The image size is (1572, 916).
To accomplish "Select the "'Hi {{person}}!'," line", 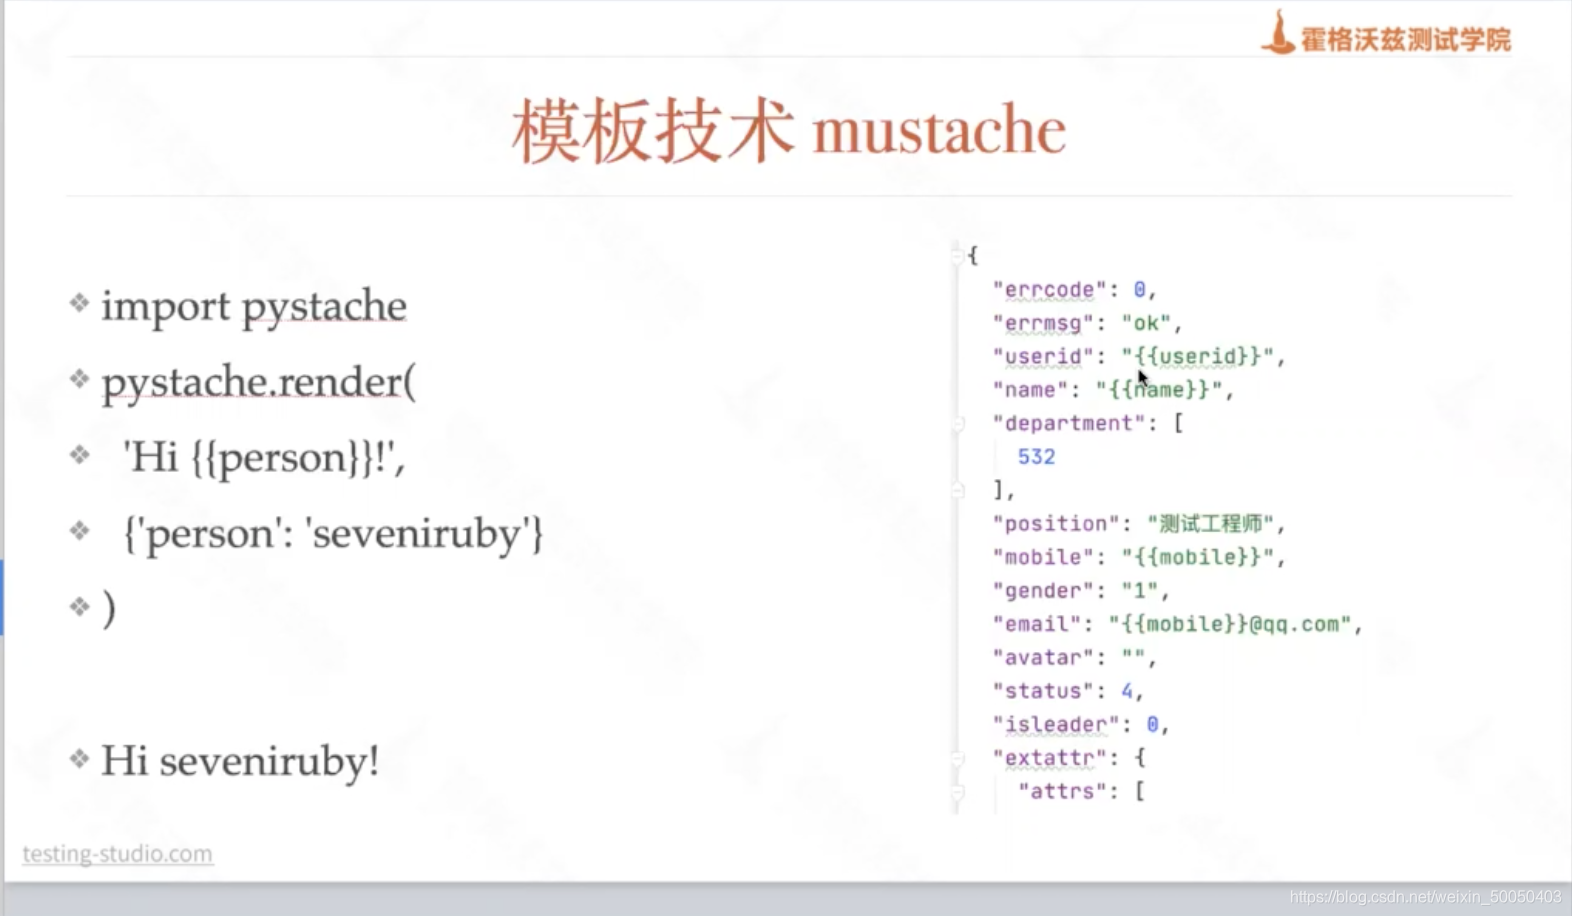I will 264,458.
